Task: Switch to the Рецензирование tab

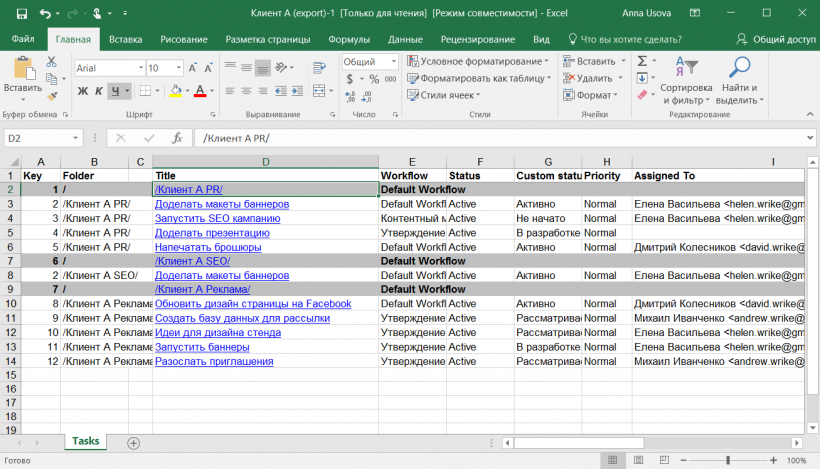Action: 477,39
